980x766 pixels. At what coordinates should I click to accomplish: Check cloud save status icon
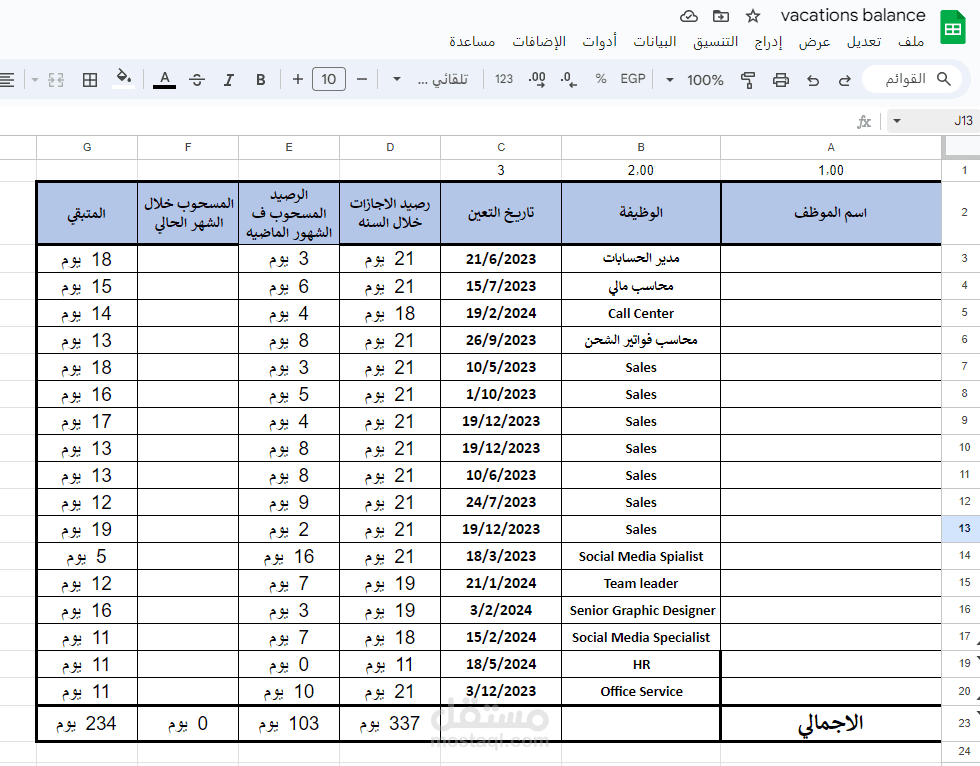689,16
